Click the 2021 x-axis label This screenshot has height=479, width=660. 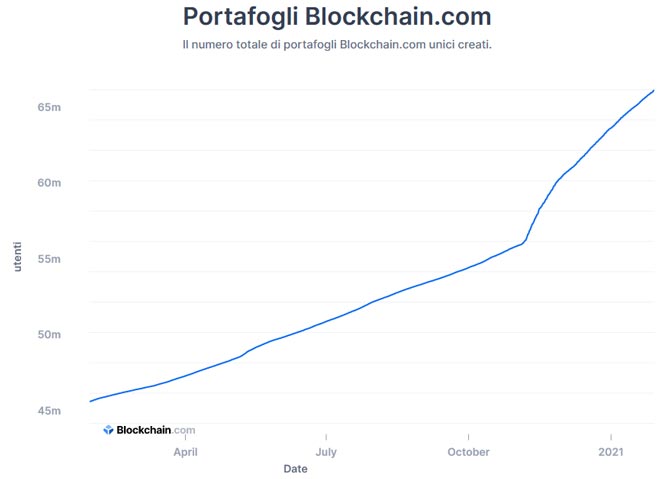tap(611, 452)
